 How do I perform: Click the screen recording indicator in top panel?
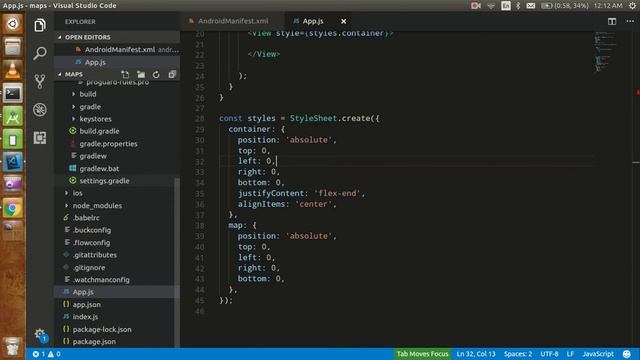point(476,5)
